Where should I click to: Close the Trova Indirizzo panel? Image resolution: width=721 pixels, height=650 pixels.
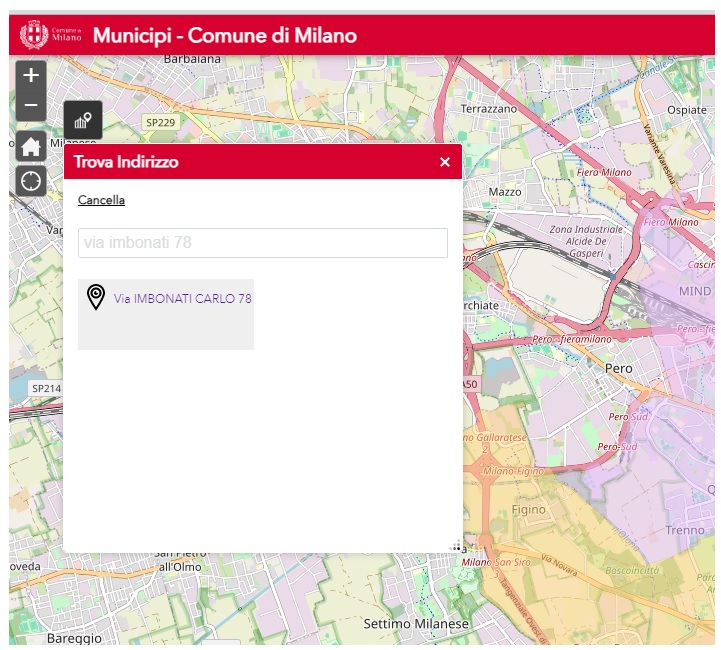point(445,162)
